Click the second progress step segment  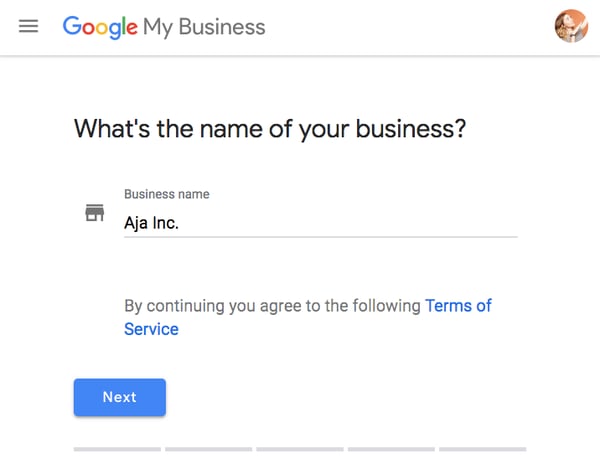[209, 449]
